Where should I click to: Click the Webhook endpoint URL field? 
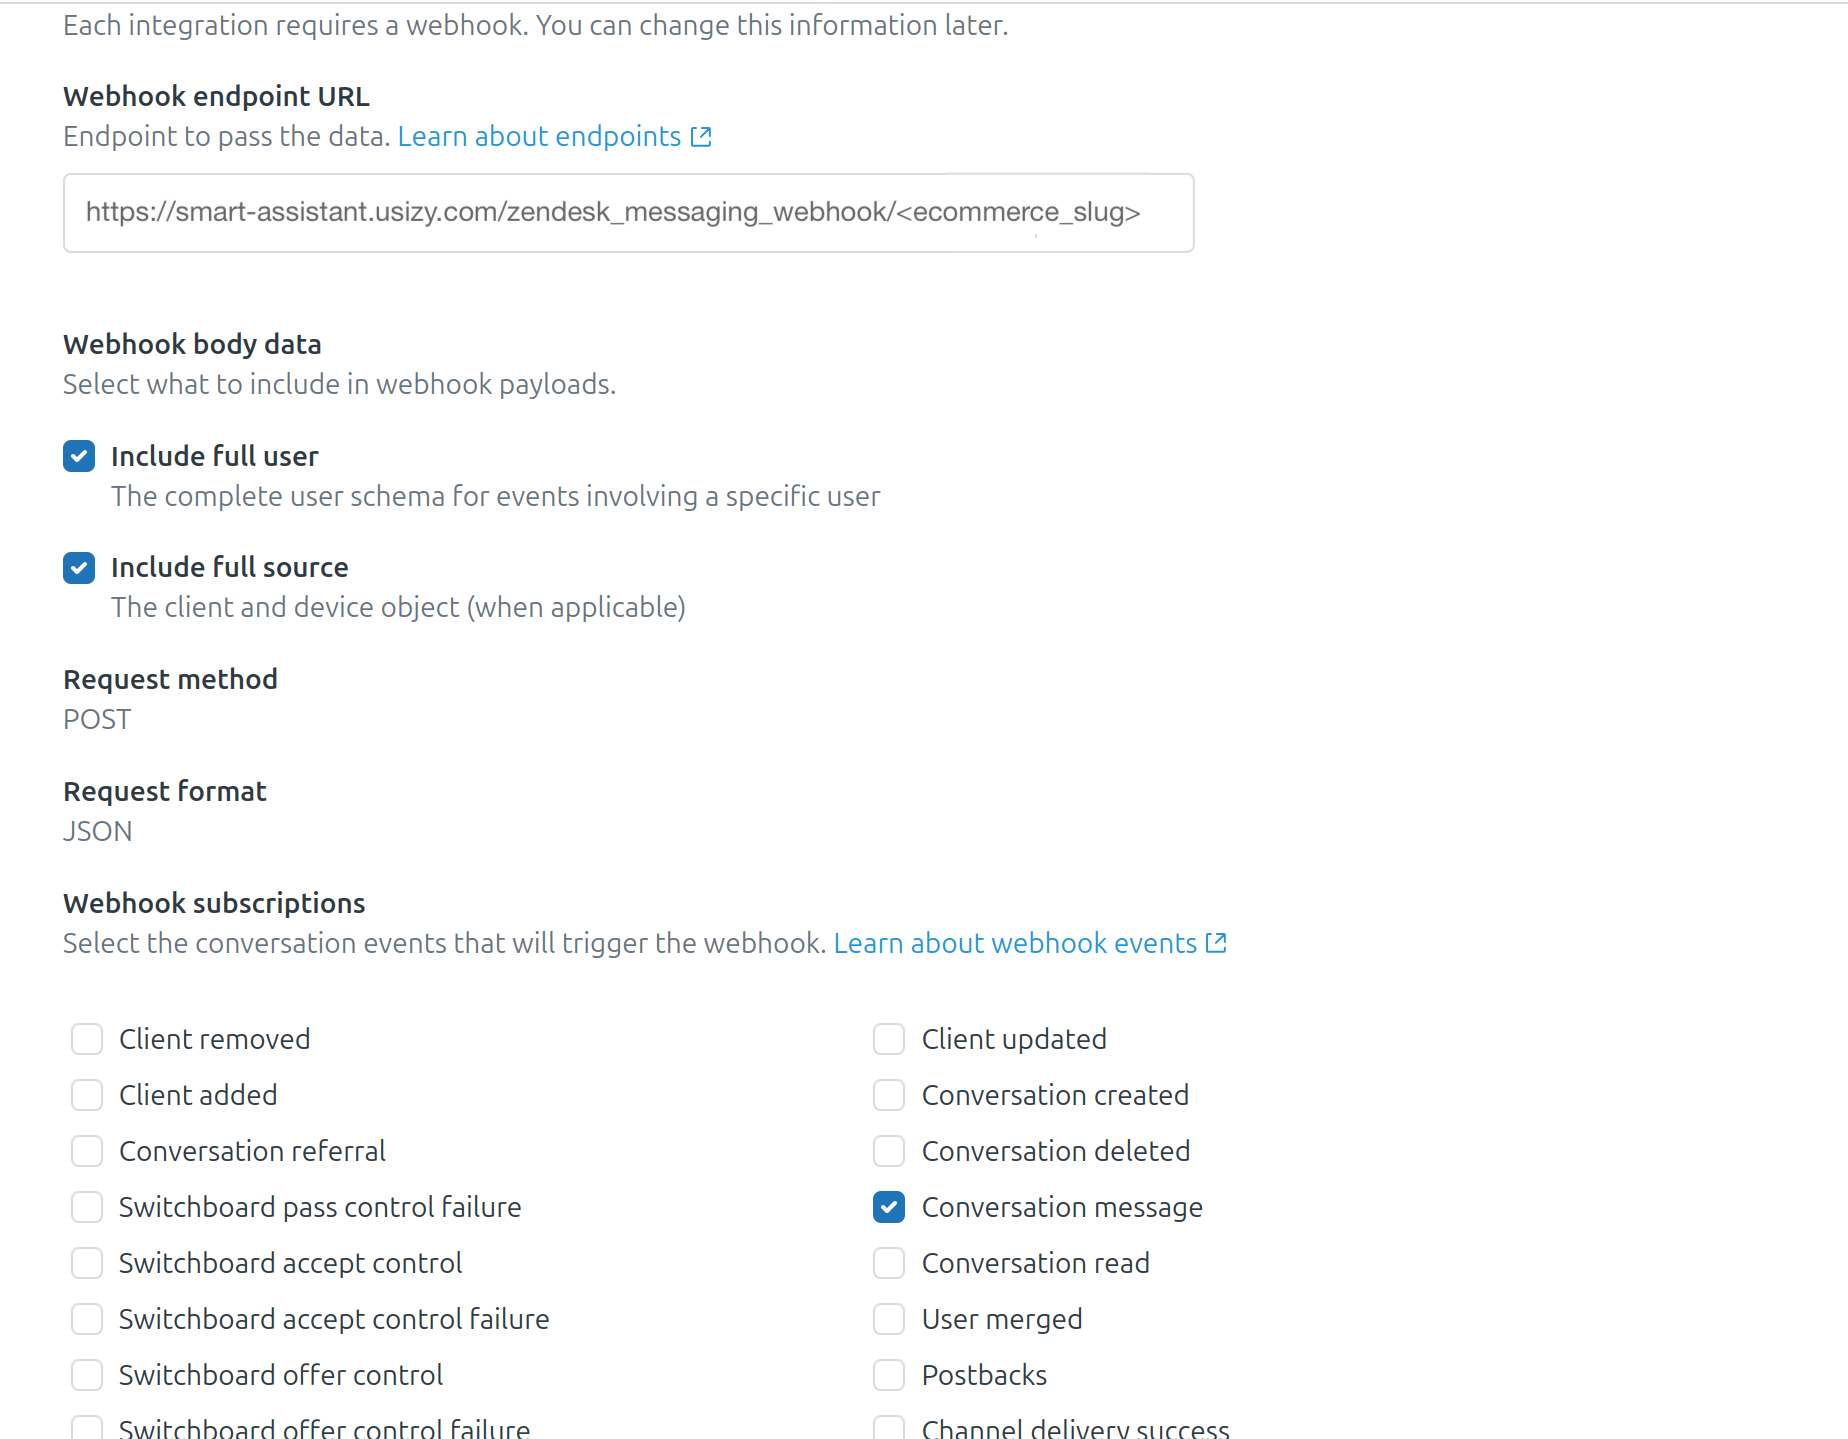(628, 213)
